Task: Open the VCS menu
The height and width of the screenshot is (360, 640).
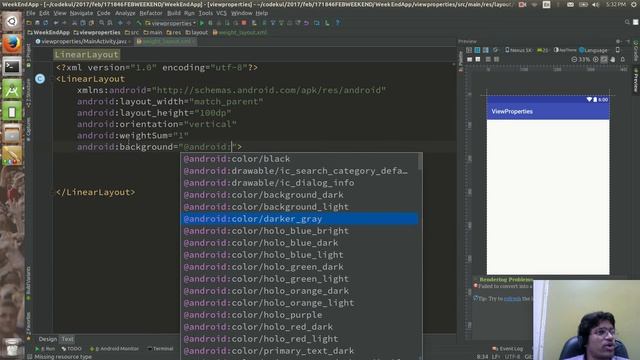Action: (221, 13)
